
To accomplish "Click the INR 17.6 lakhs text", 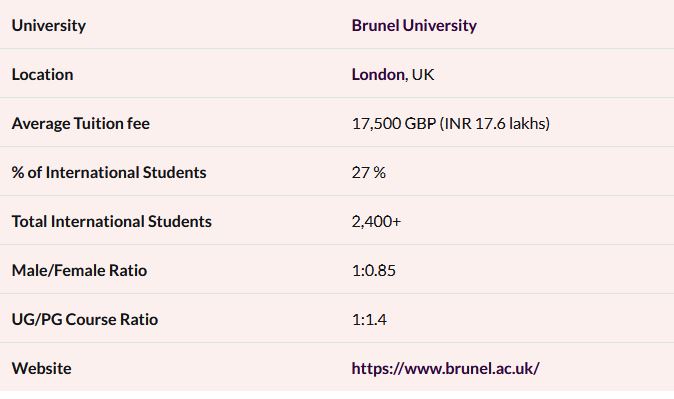I will (495, 123).
